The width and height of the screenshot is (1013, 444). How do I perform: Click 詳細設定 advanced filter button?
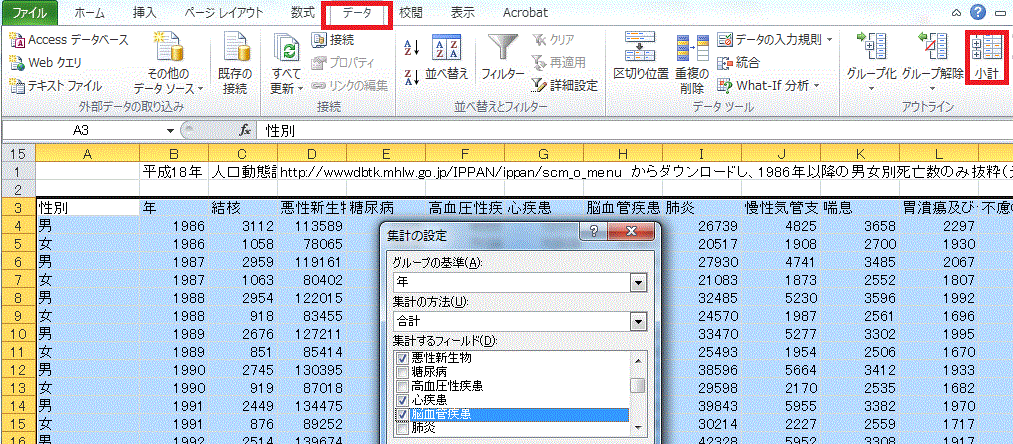click(565, 85)
